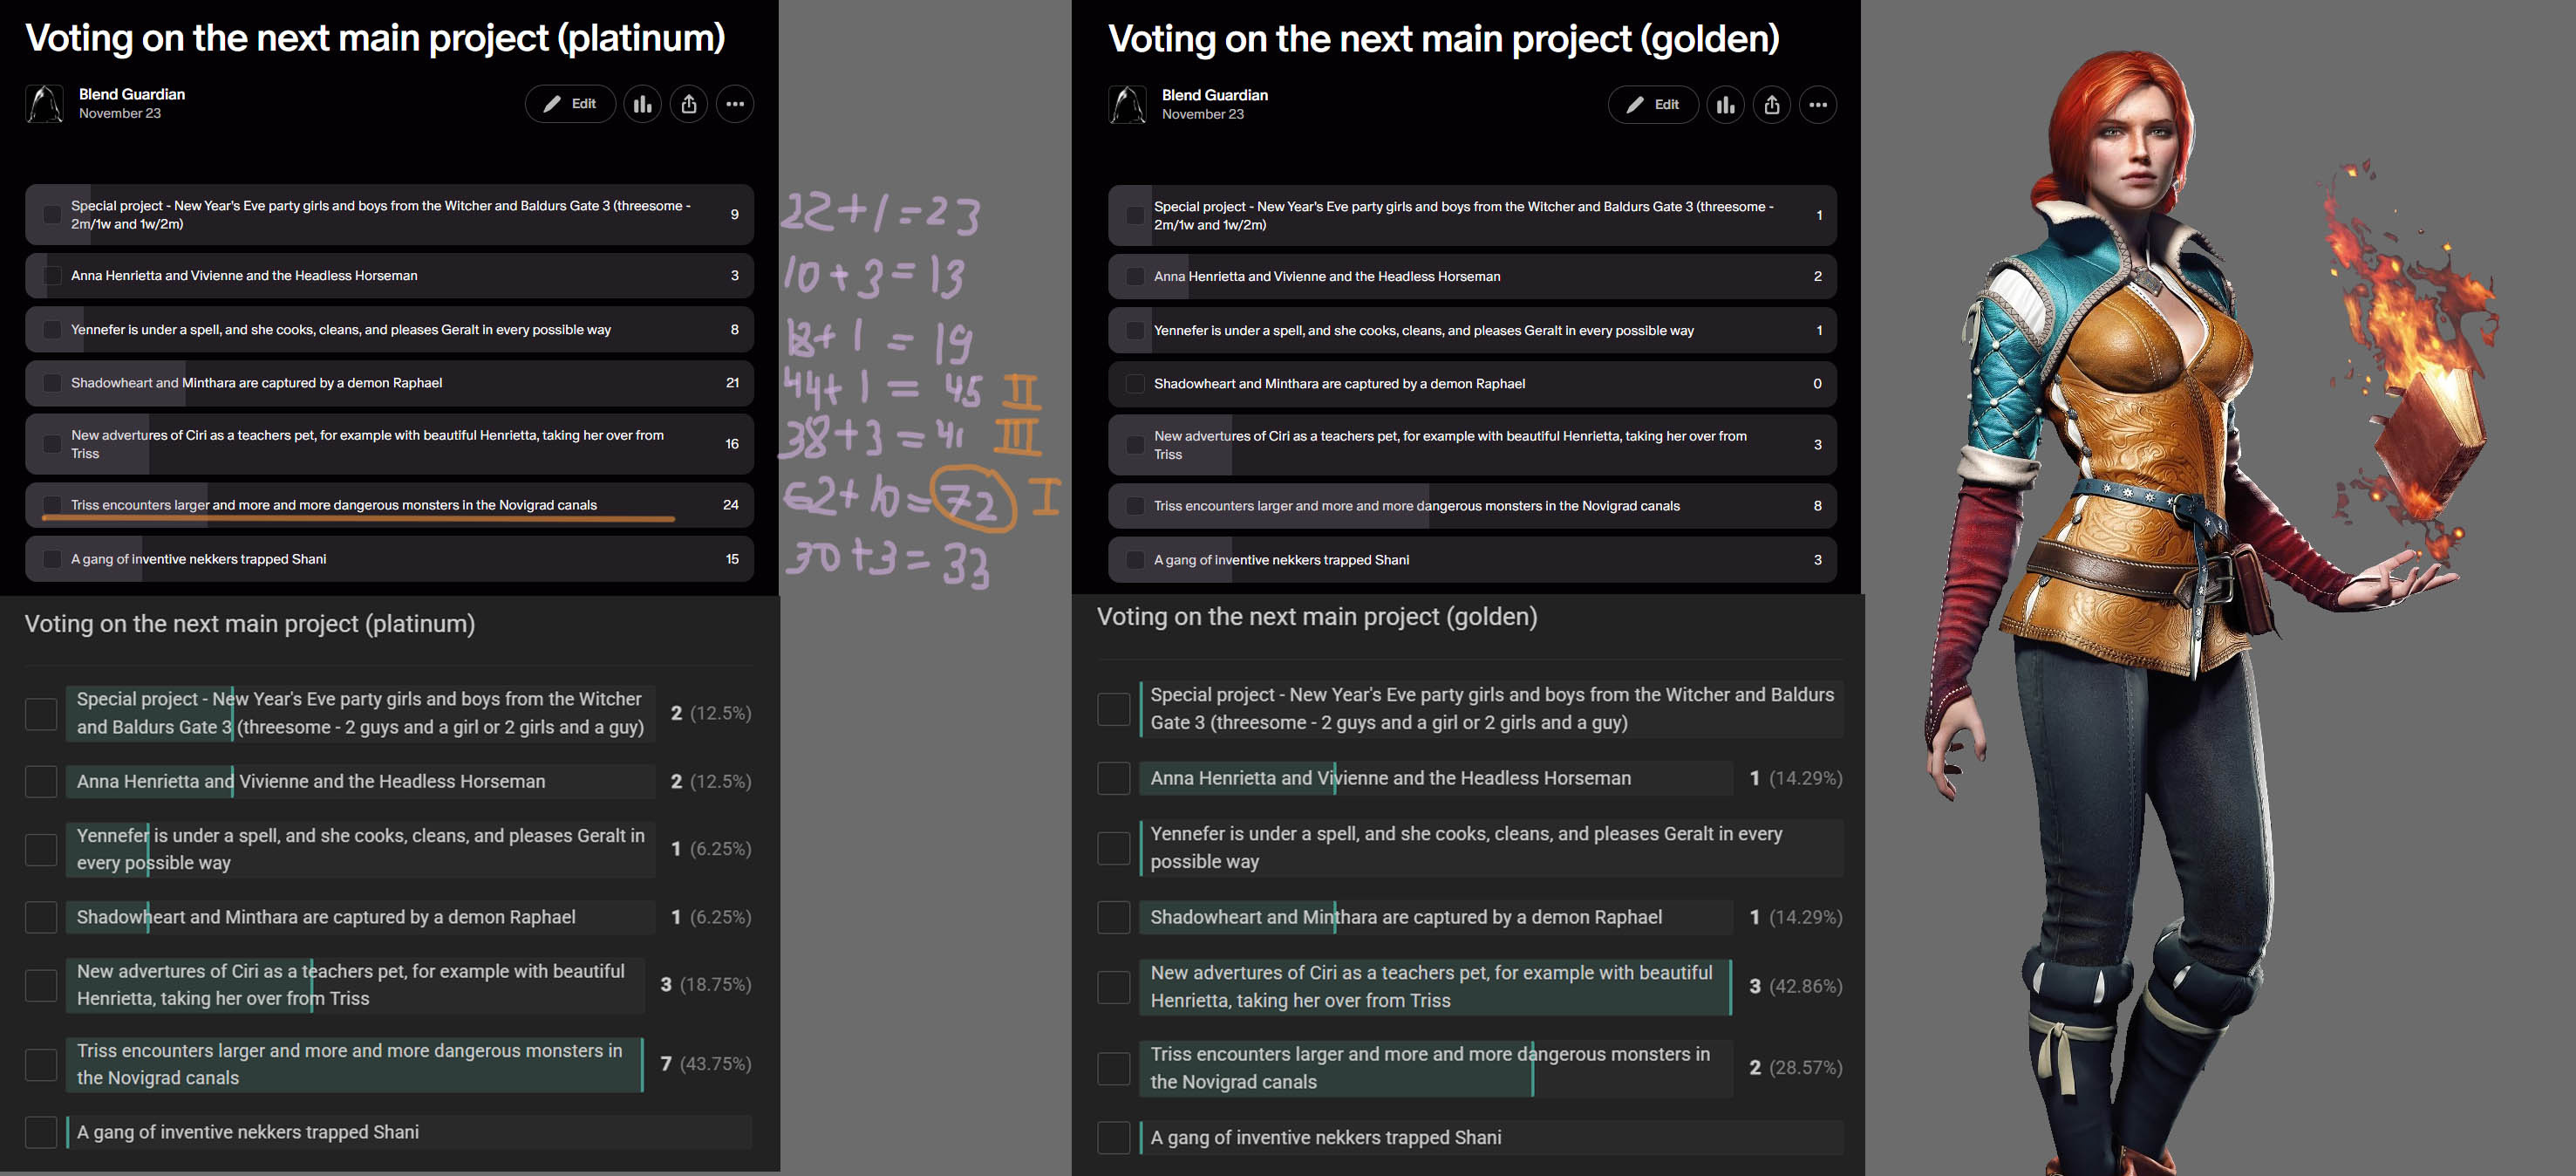The image size is (2576, 1176).
Task: Click the share icon in golden post
Action: [1771, 105]
